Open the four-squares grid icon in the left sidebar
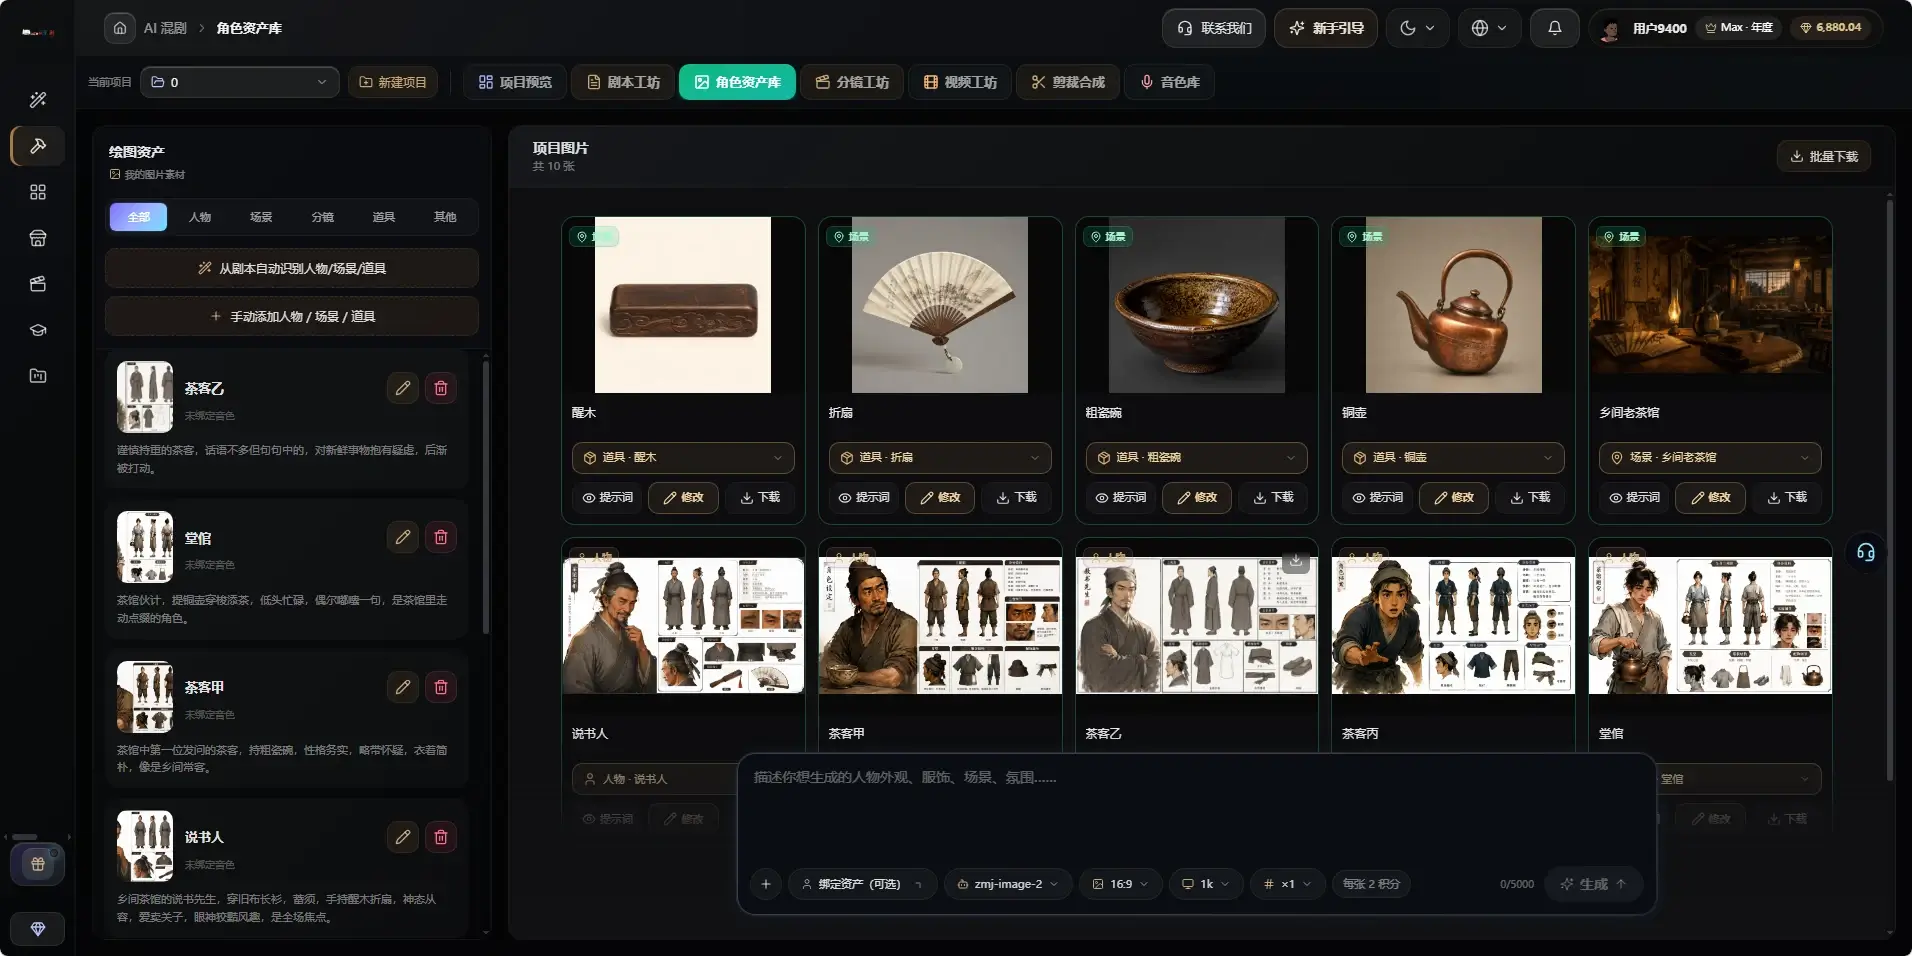The image size is (1912, 956). [38, 192]
